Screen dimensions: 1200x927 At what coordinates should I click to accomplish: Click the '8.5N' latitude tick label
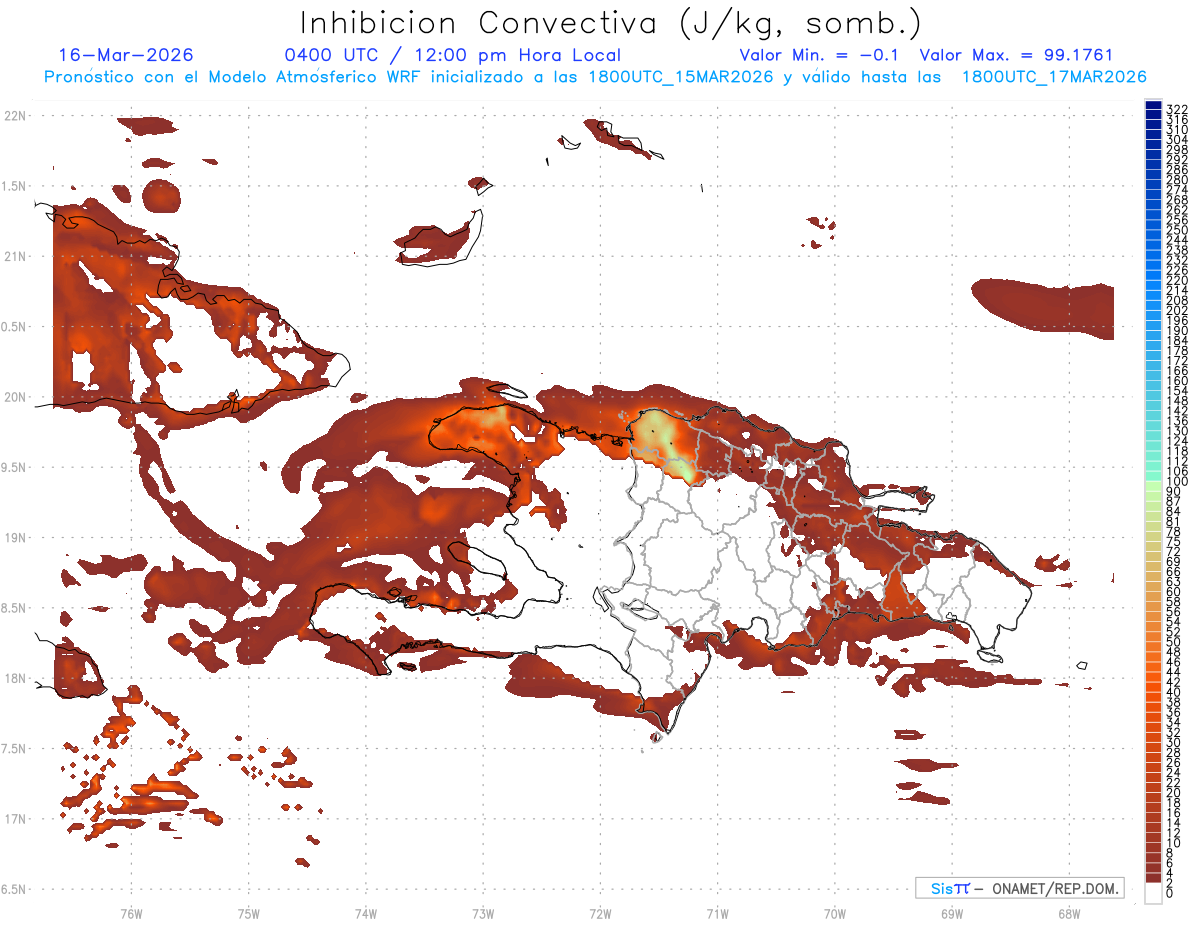coord(14,608)
